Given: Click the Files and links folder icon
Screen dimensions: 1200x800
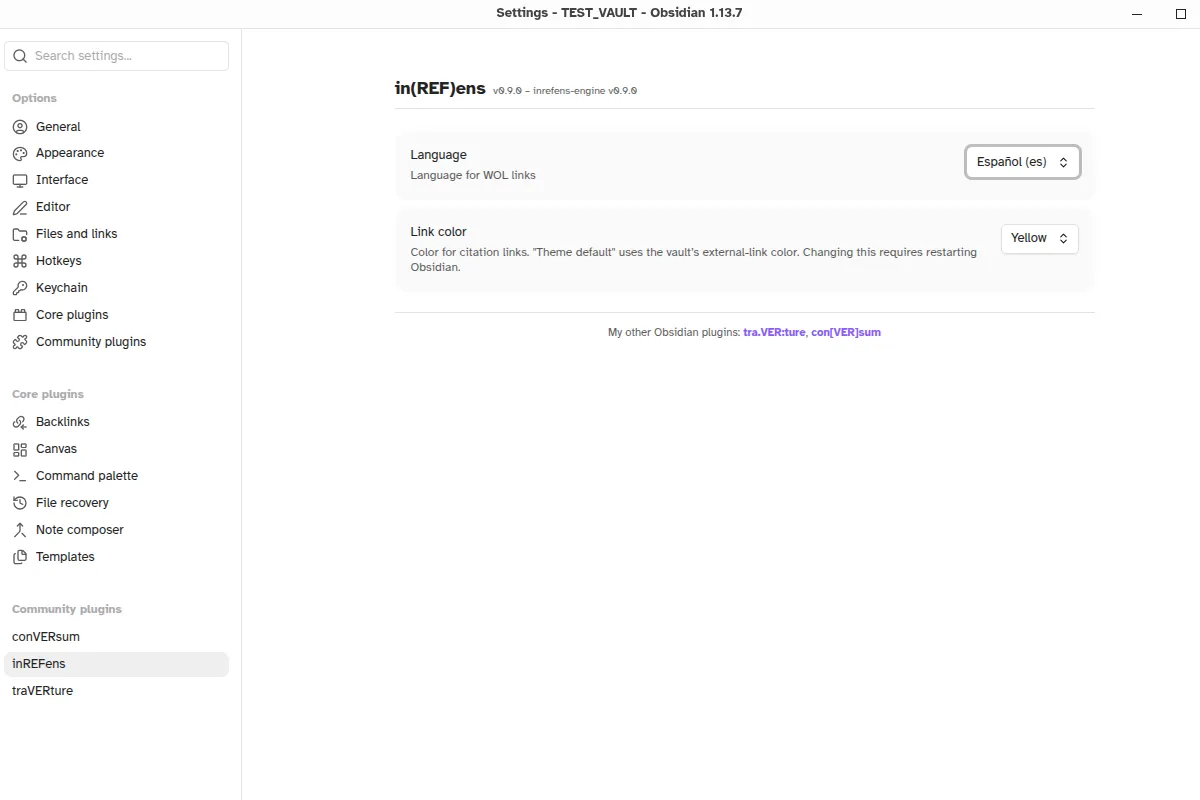Looking at the screenshot, I should click(20, 235).
